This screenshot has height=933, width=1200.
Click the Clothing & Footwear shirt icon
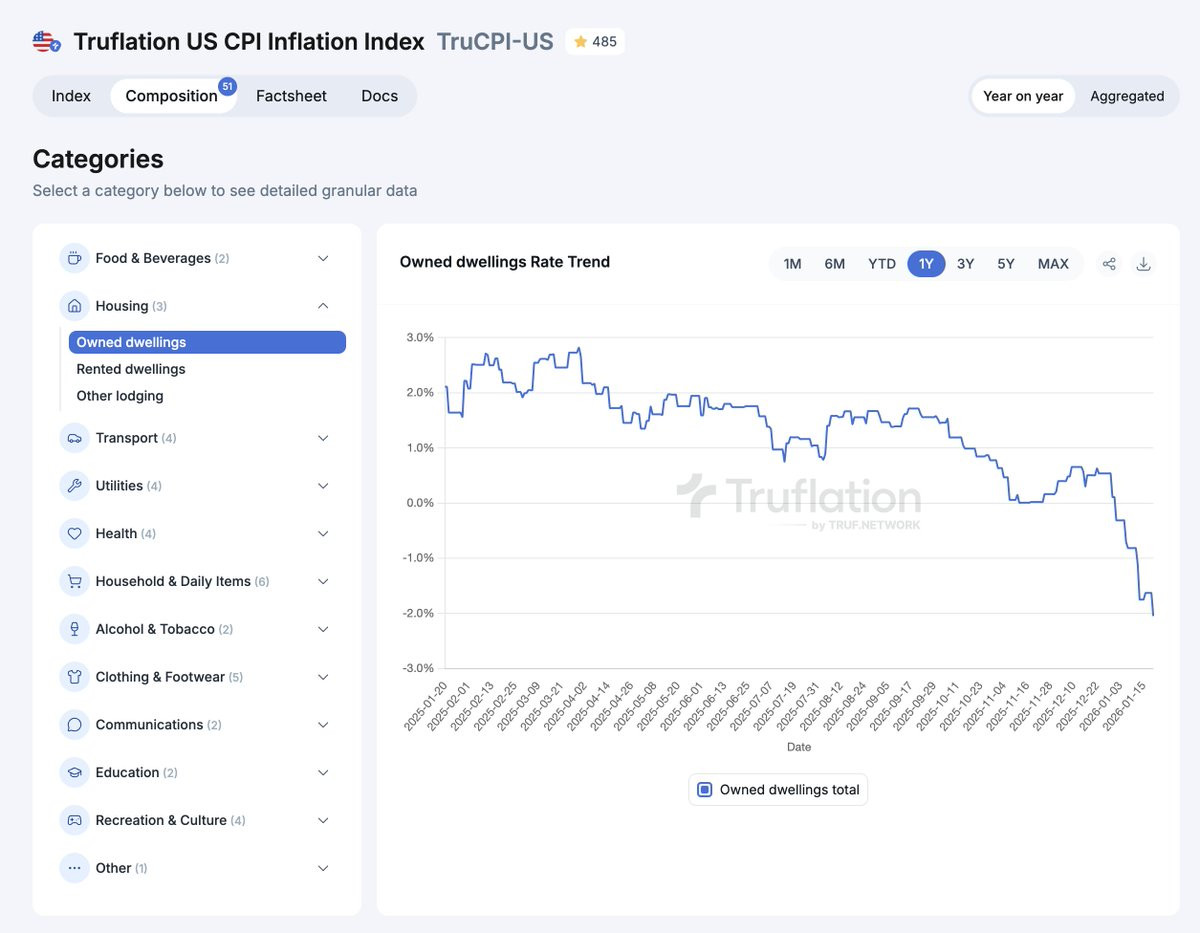[74, 677]
